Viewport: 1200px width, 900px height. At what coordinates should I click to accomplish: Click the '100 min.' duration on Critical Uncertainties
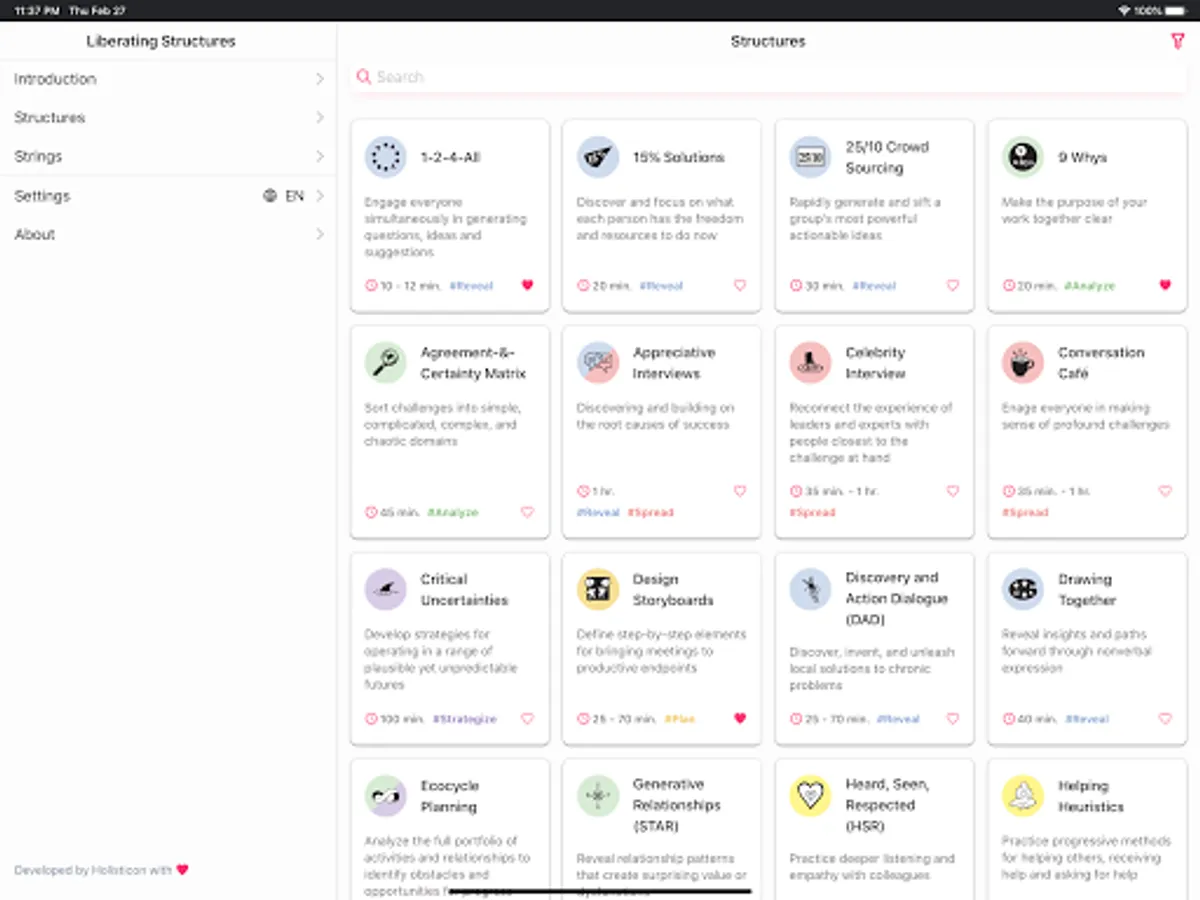coord(402,719)
